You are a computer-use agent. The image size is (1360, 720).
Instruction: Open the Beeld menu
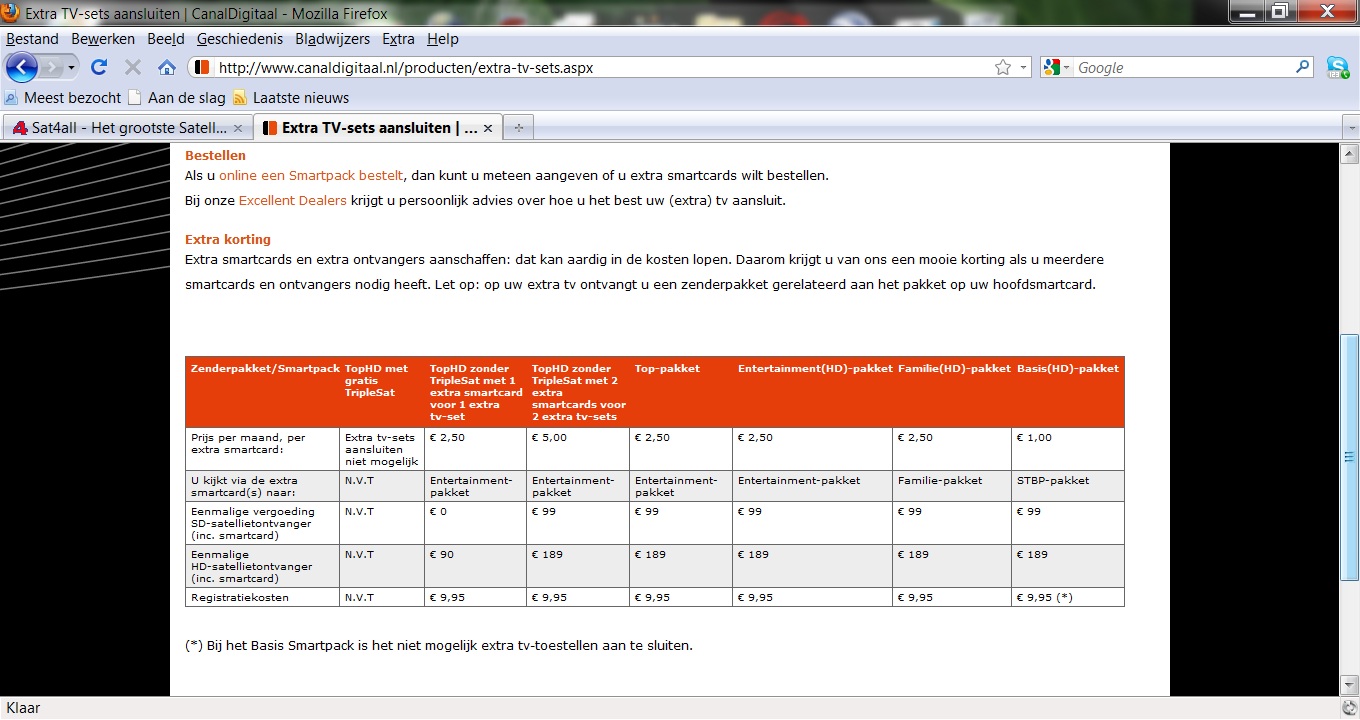166,39
